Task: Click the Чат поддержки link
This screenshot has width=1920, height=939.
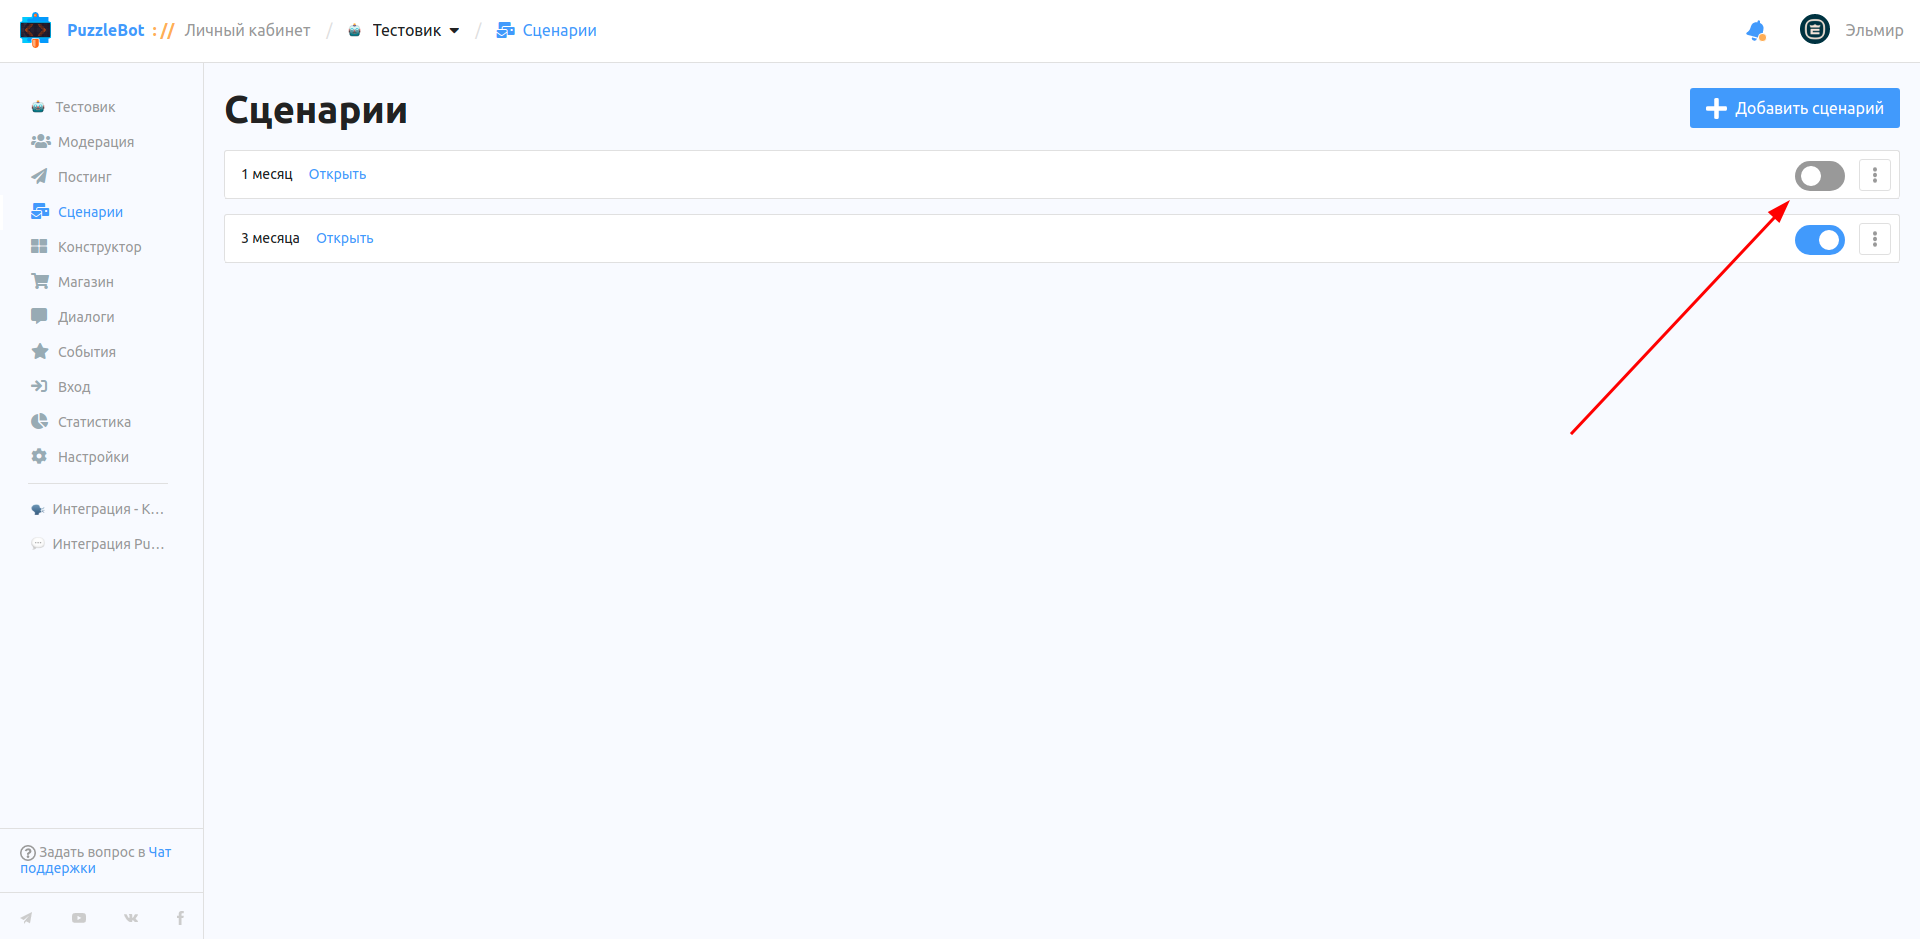Action: (x=96, y=860)
